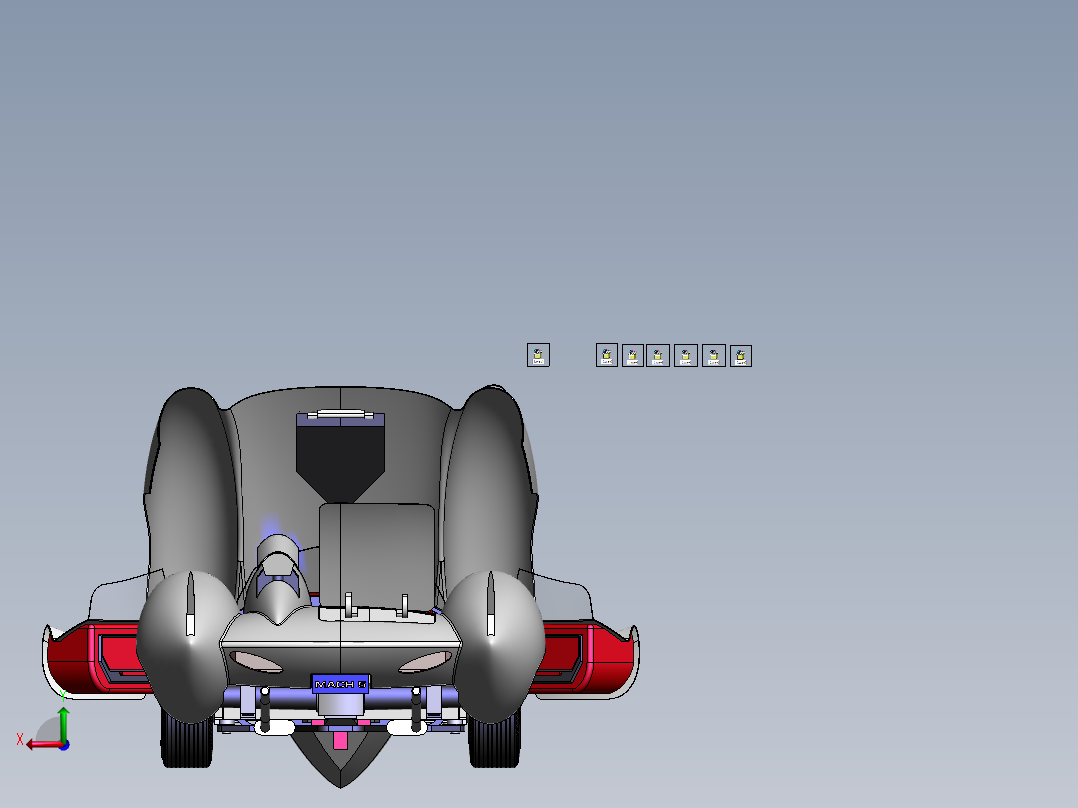Select the right oval headlight opening

(x=426, y=662)
